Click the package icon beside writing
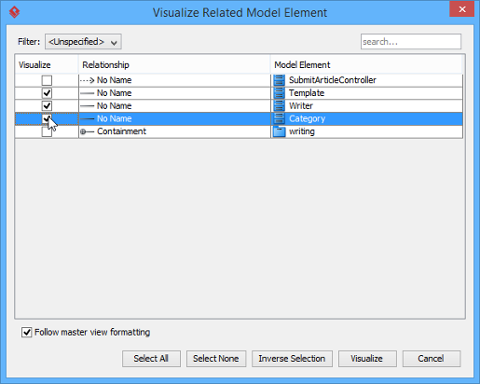This screenshot has width=480, height=384. click(279, 132)
